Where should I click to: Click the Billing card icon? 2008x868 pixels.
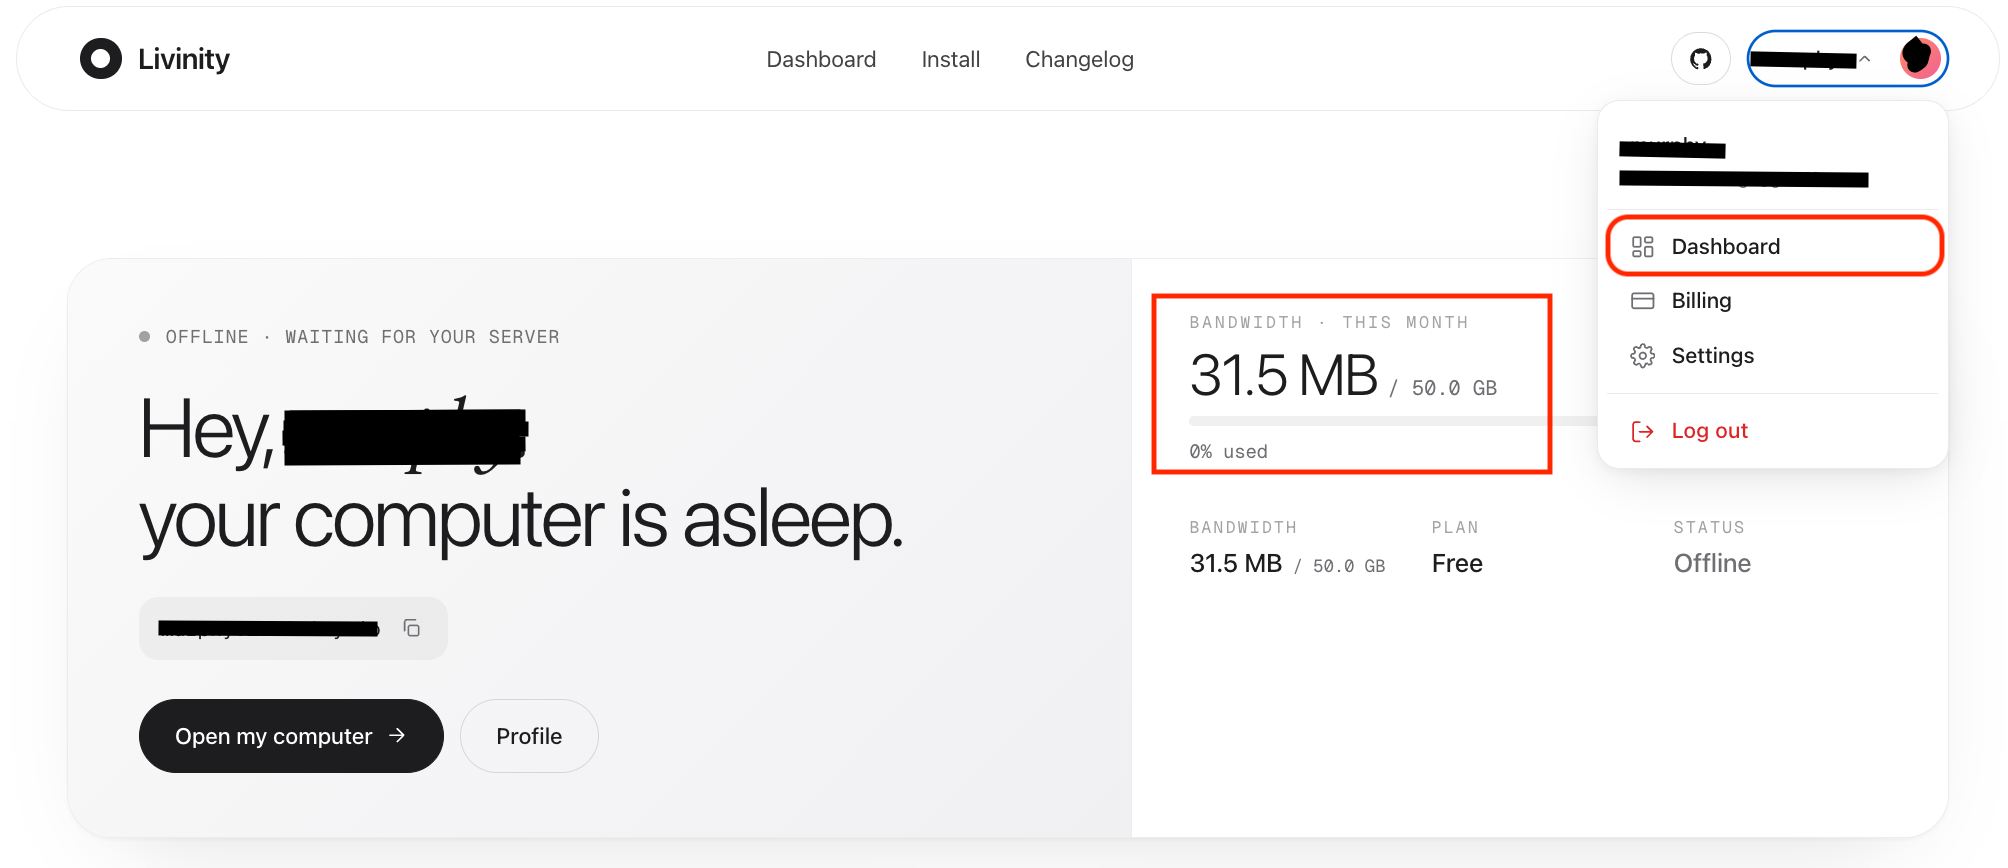coord(1642,301)
